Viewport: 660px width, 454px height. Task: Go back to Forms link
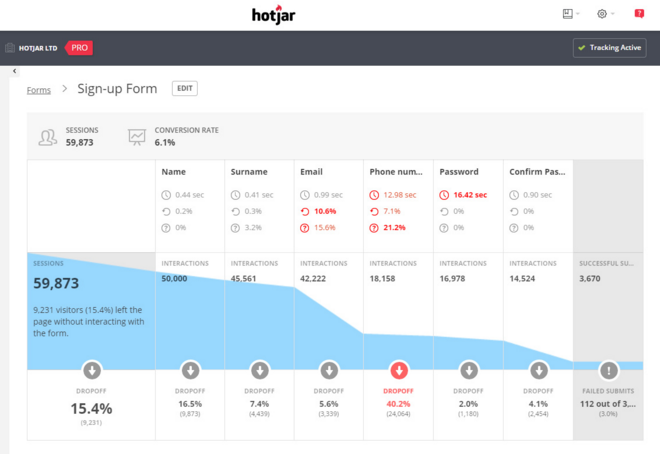(39, 90)
